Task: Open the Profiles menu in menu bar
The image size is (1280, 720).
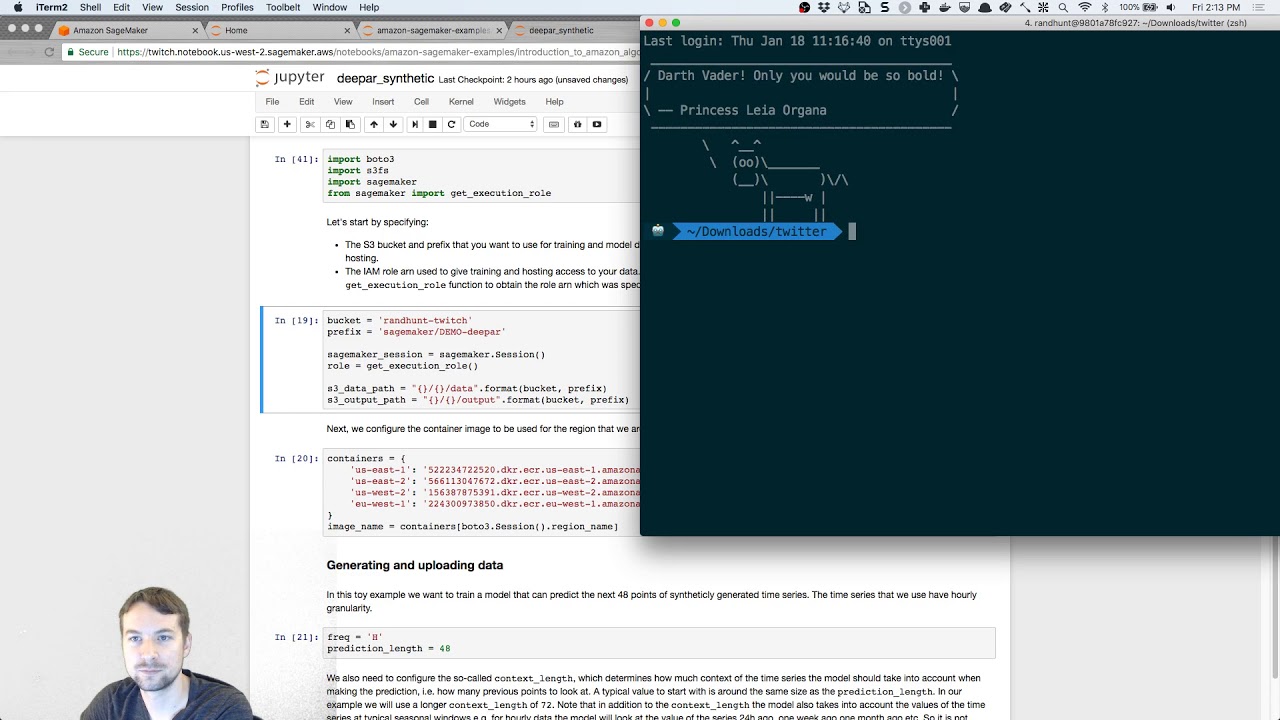Action: tap(237, 7)
